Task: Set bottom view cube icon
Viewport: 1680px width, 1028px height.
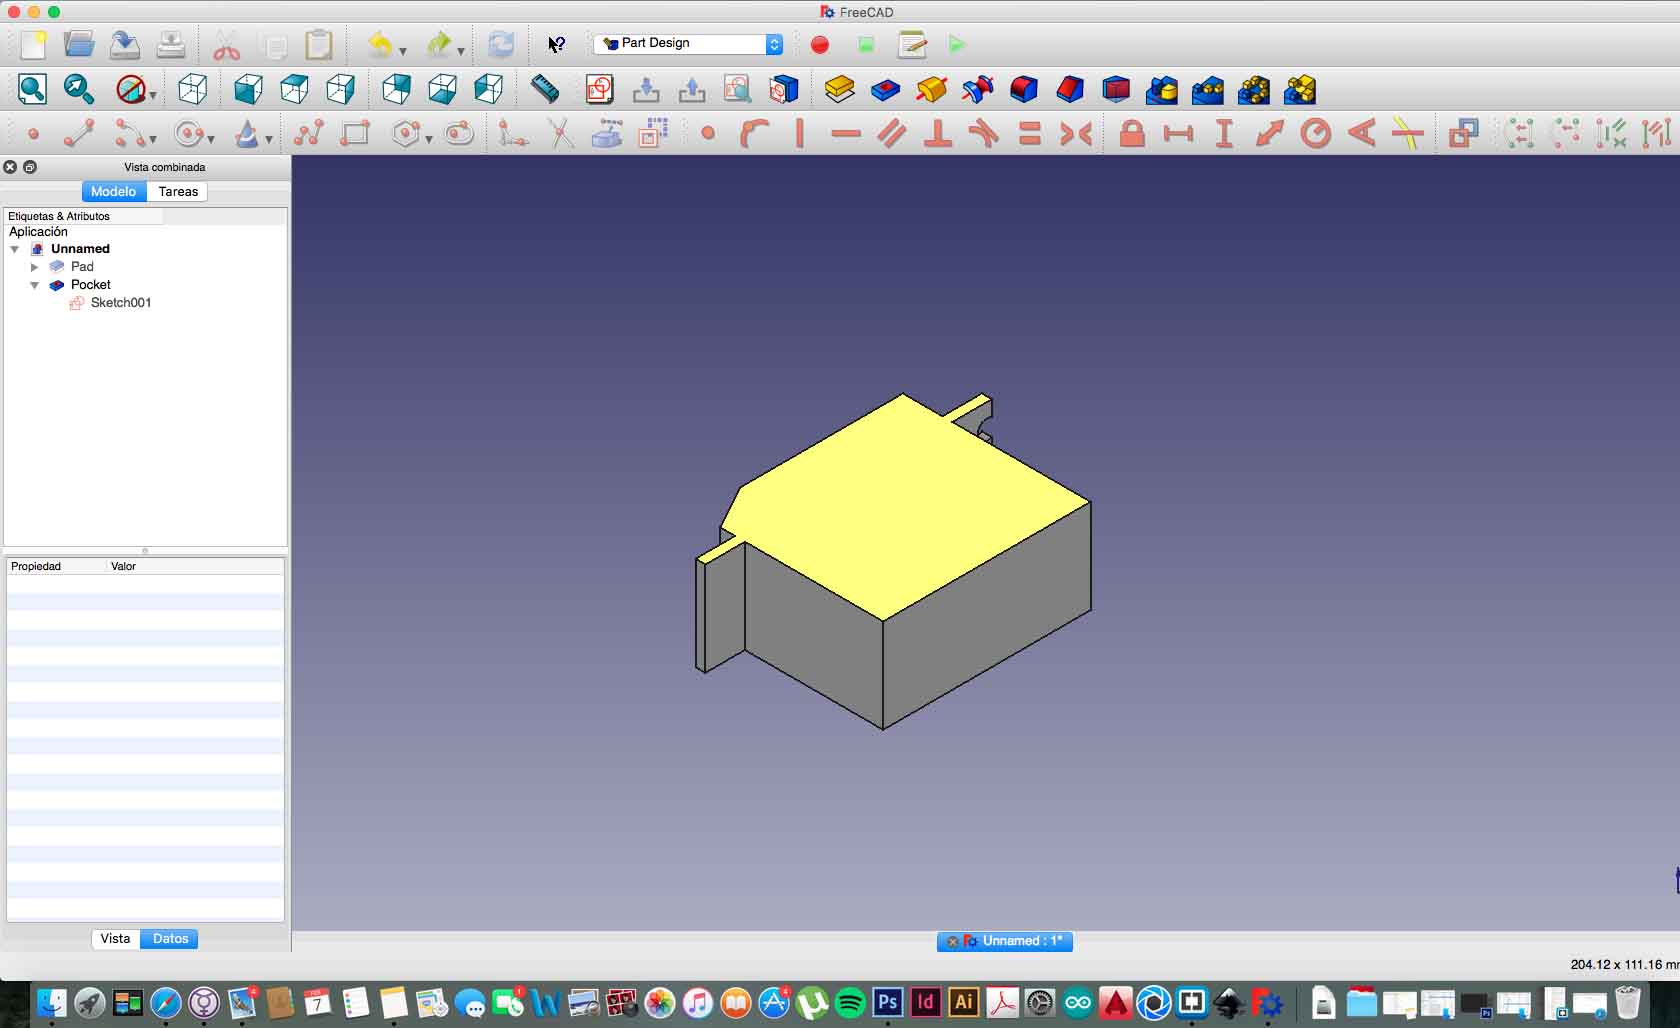Action: [442, 89]
